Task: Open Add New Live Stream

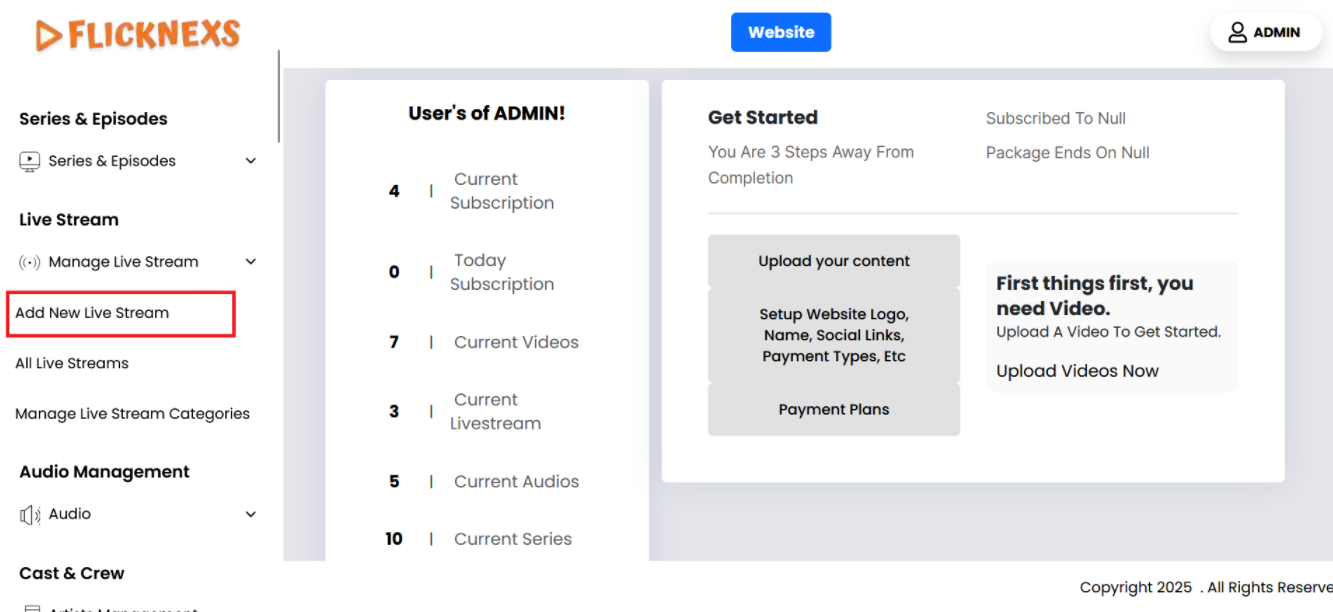Action: click(x=92, y=313)
